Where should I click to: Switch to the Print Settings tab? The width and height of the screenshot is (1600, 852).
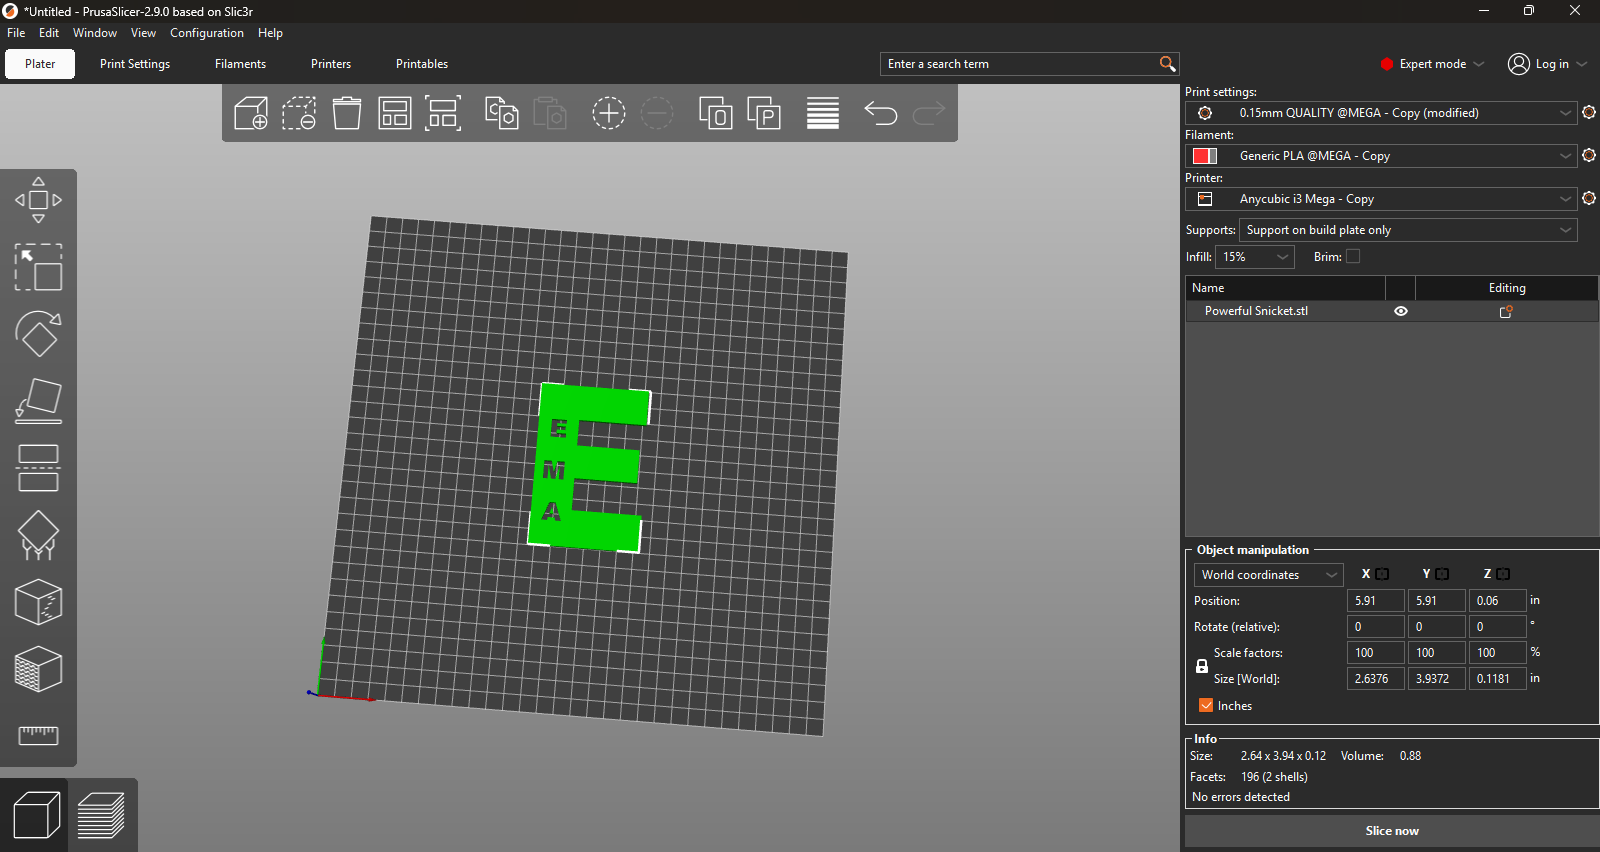tap(135, 64)
